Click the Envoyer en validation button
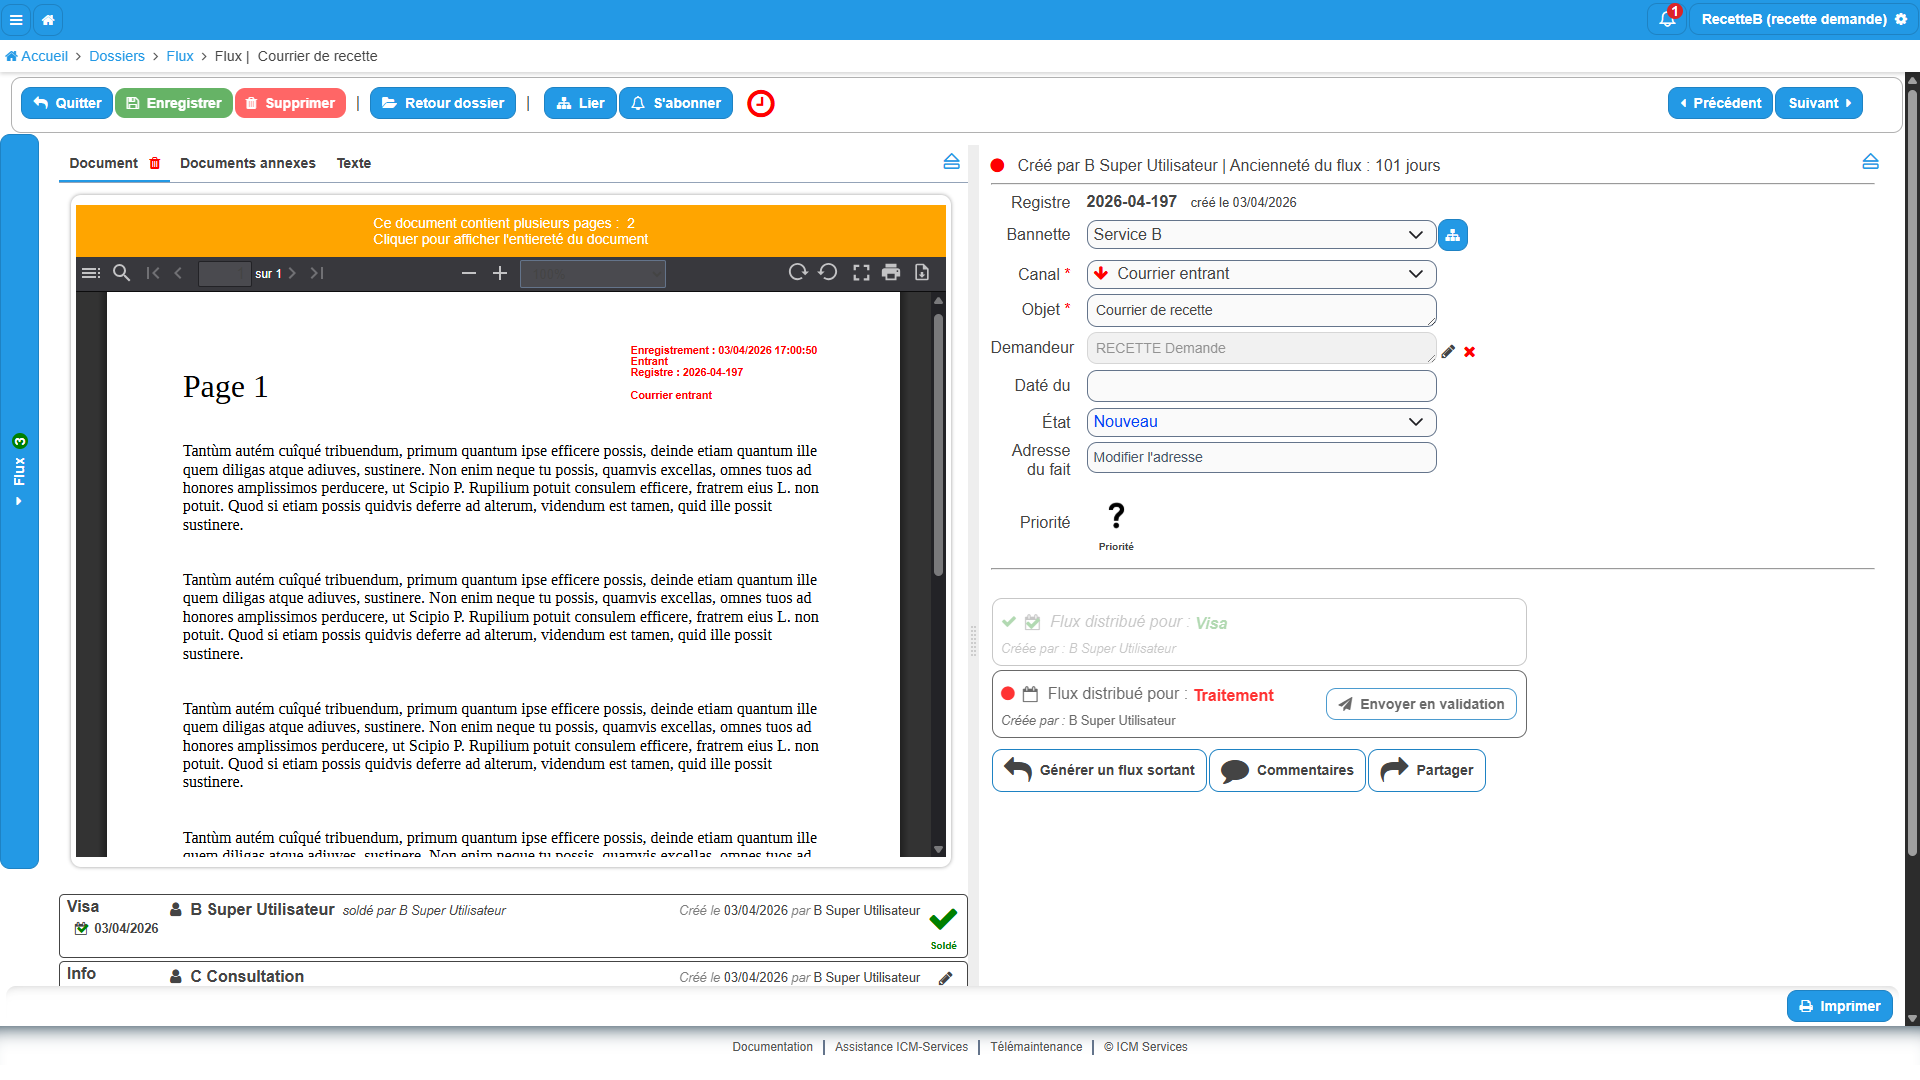 tap(1421, 704)
